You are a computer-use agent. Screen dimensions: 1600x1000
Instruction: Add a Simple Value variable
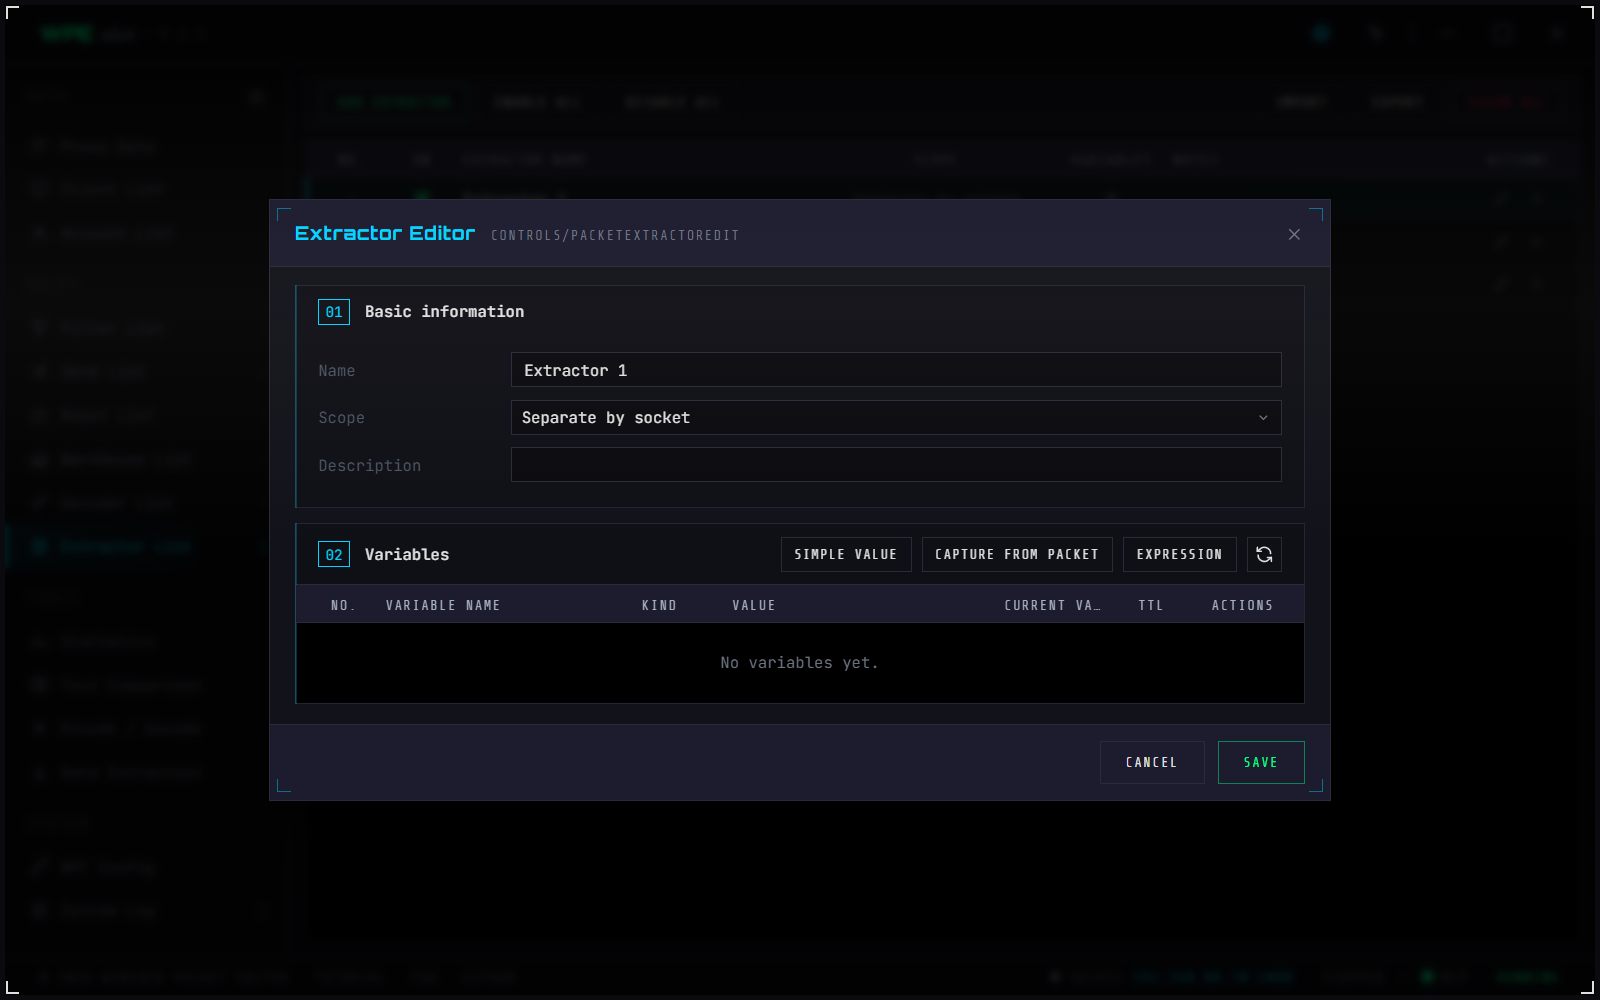pyautogui.click(x=846, y=554)
